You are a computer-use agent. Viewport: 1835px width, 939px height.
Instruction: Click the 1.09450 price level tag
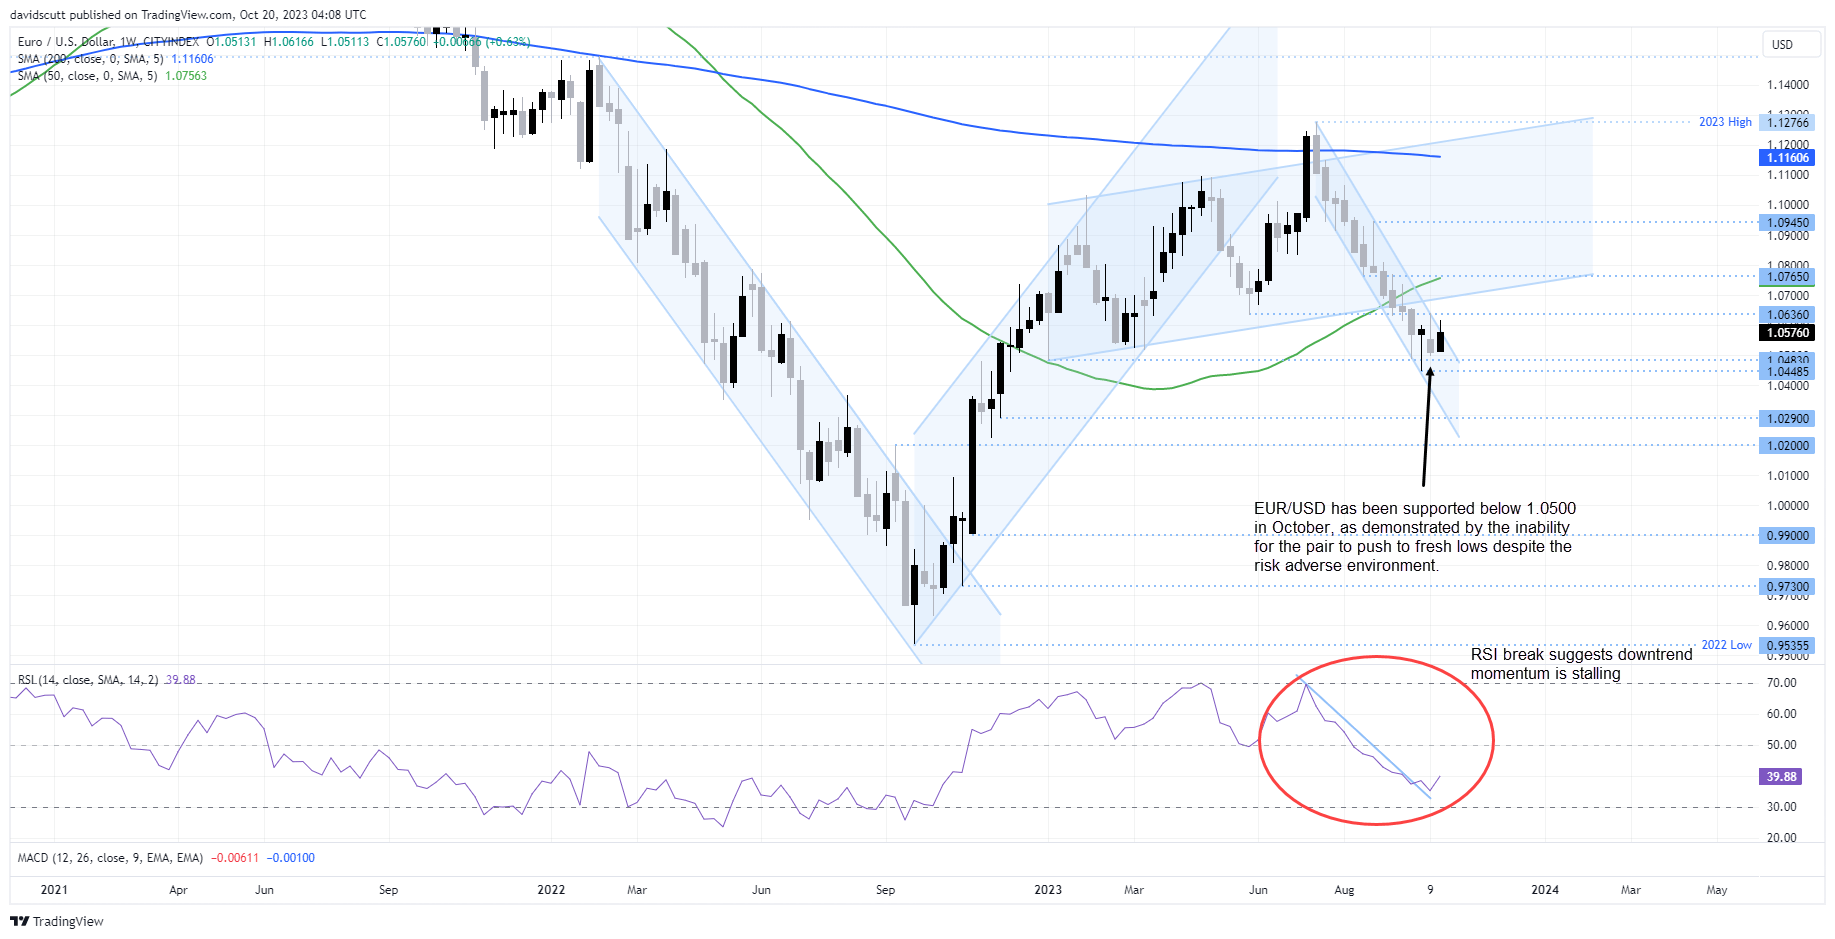coord(1788,223)
